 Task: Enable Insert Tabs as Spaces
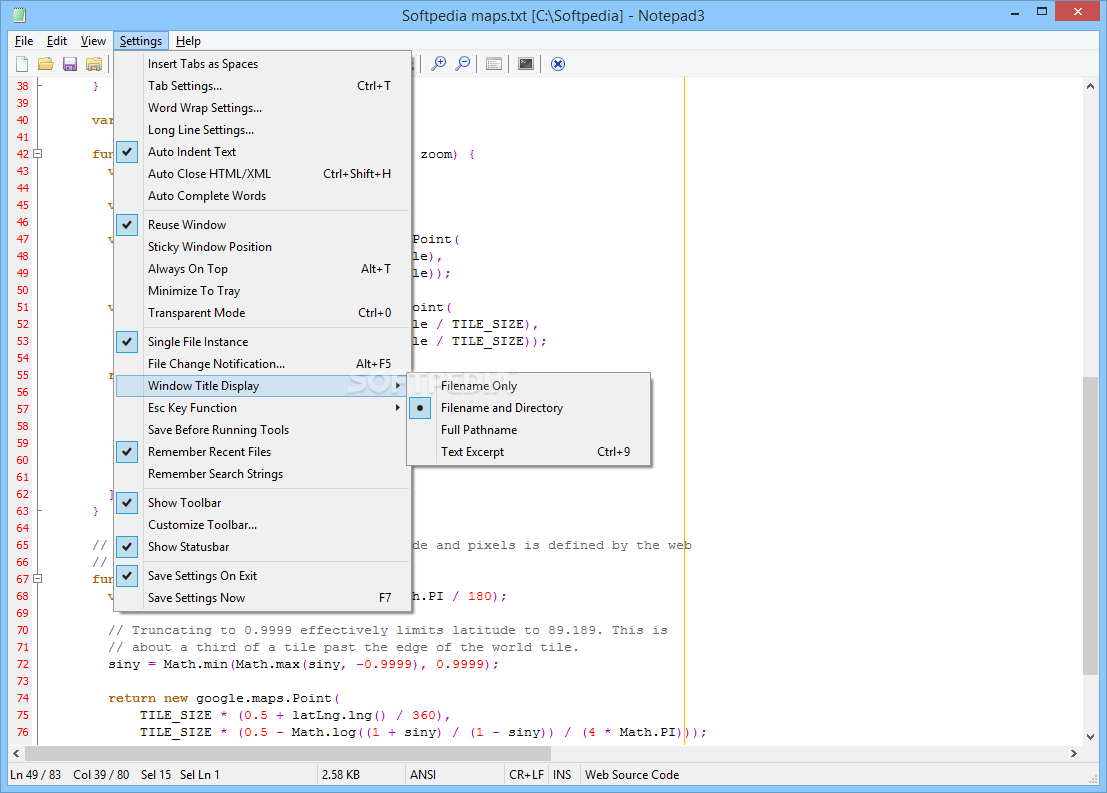click(262, 64)
